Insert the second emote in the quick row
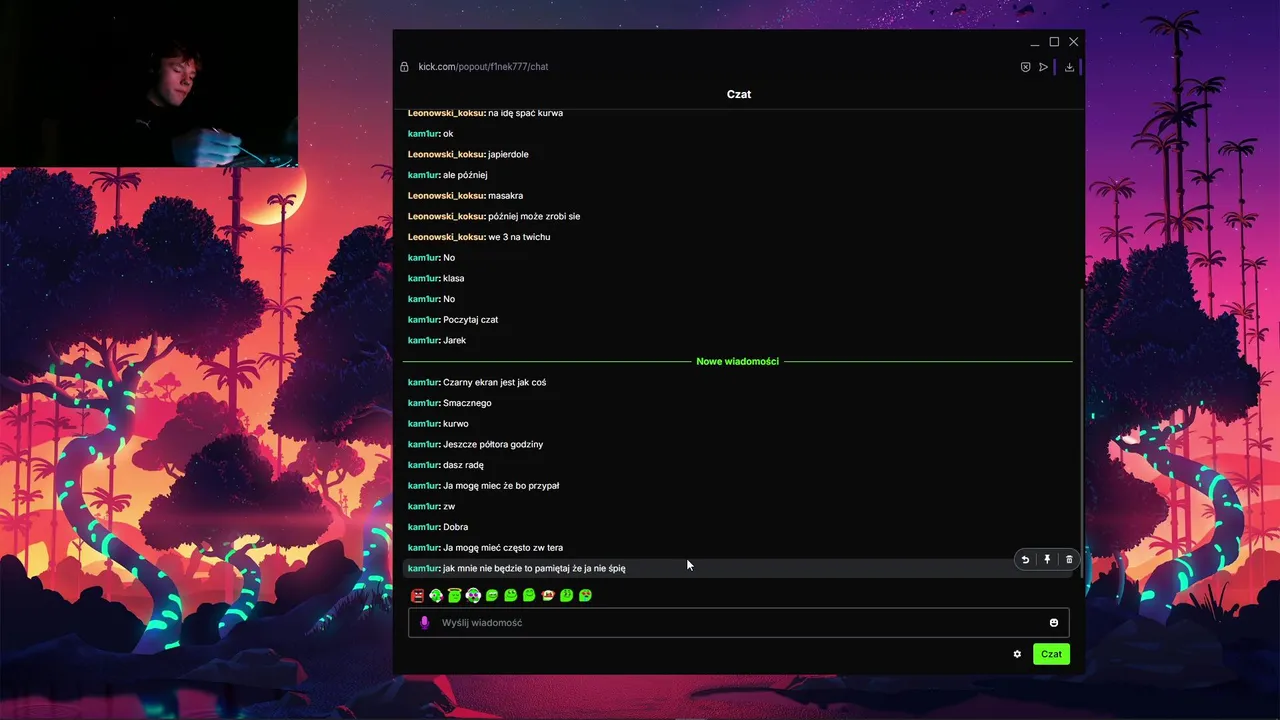The width and height of the screenshot is (1280, 720). (x=436, y=595)
